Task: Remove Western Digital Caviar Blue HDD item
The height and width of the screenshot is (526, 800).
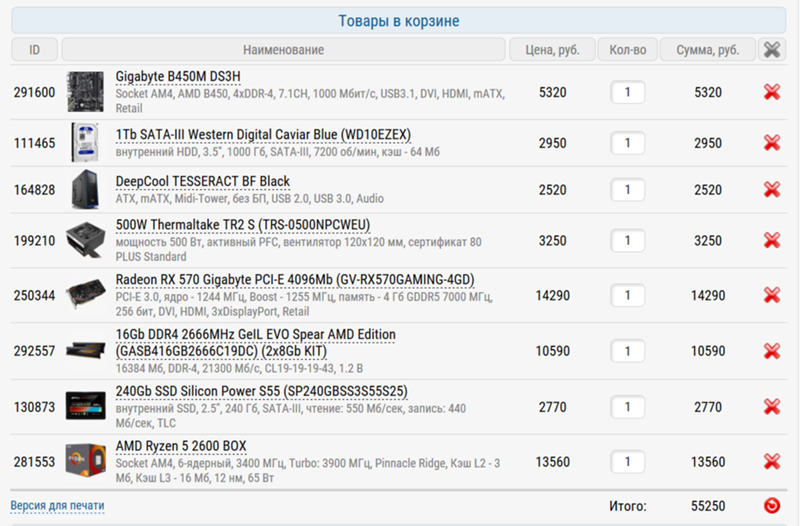Action: 771,143
